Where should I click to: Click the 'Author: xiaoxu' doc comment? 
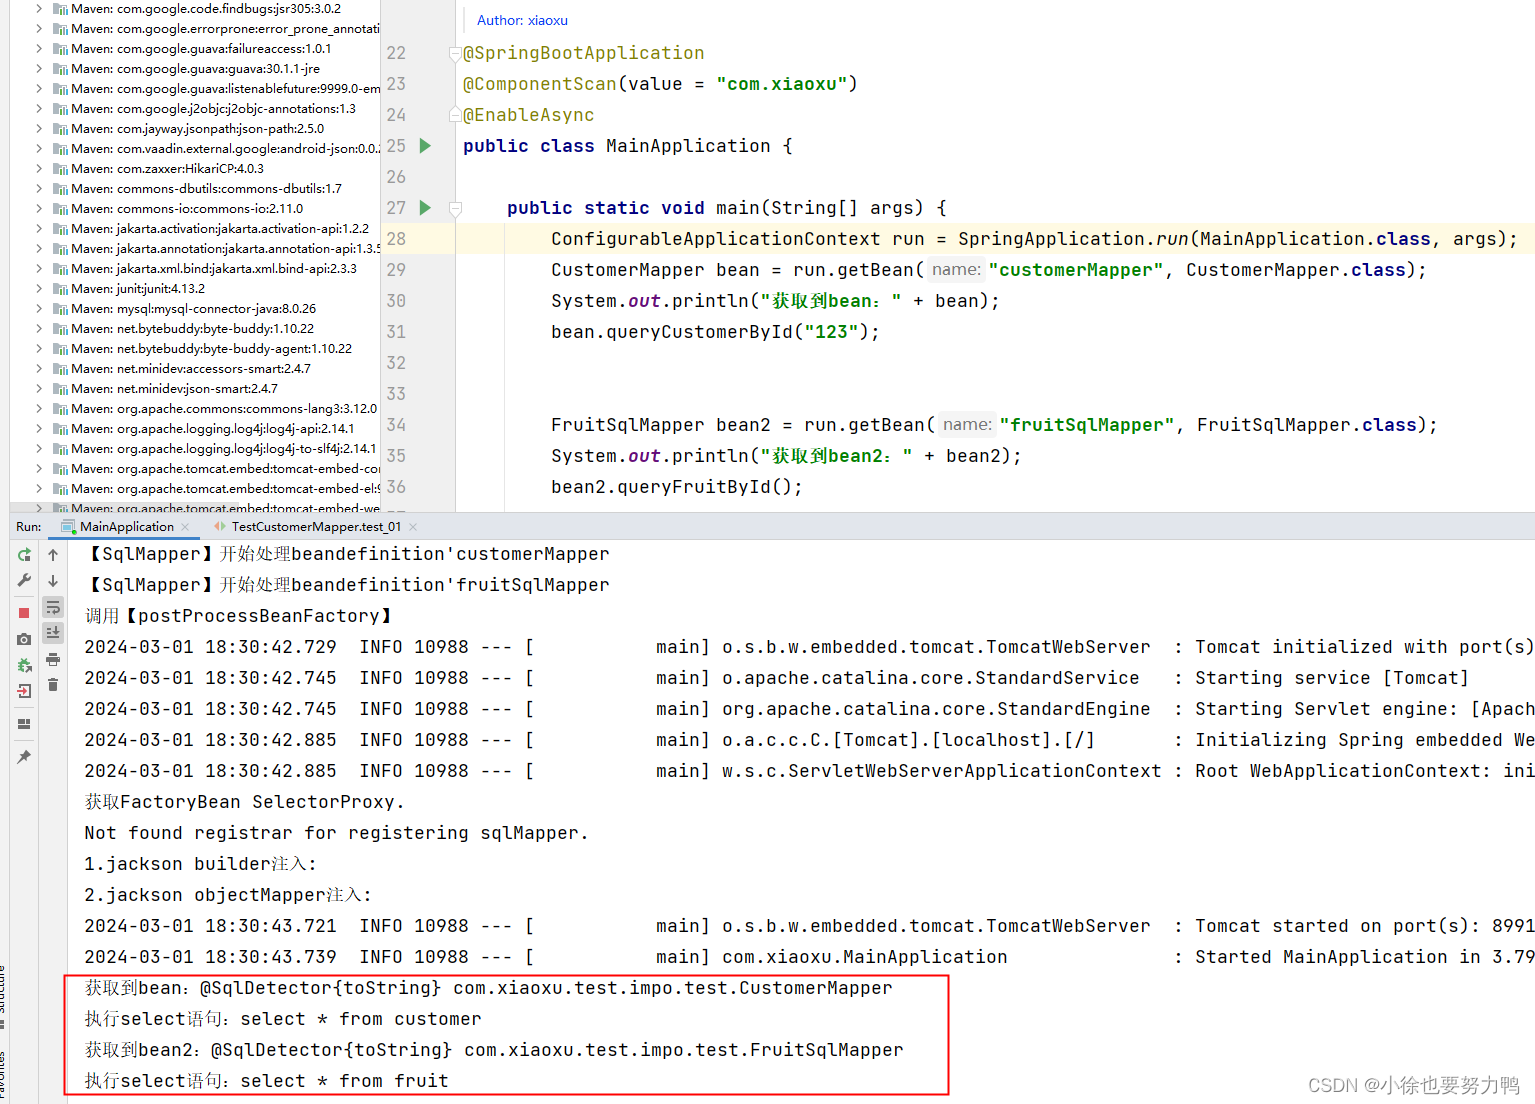point(522,20)
